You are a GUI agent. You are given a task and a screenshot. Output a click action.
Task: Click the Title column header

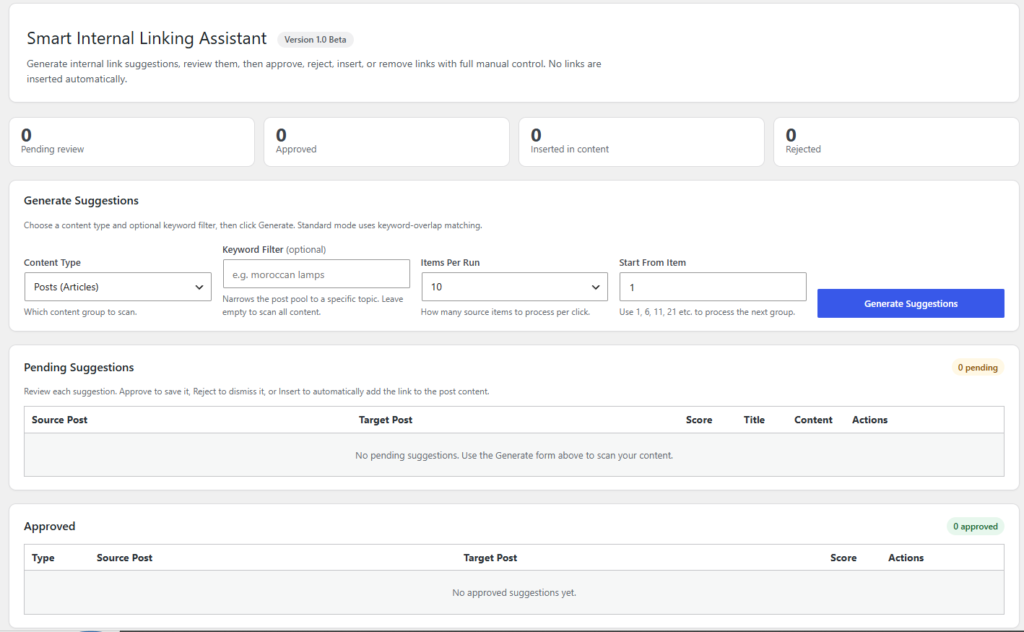754,420
